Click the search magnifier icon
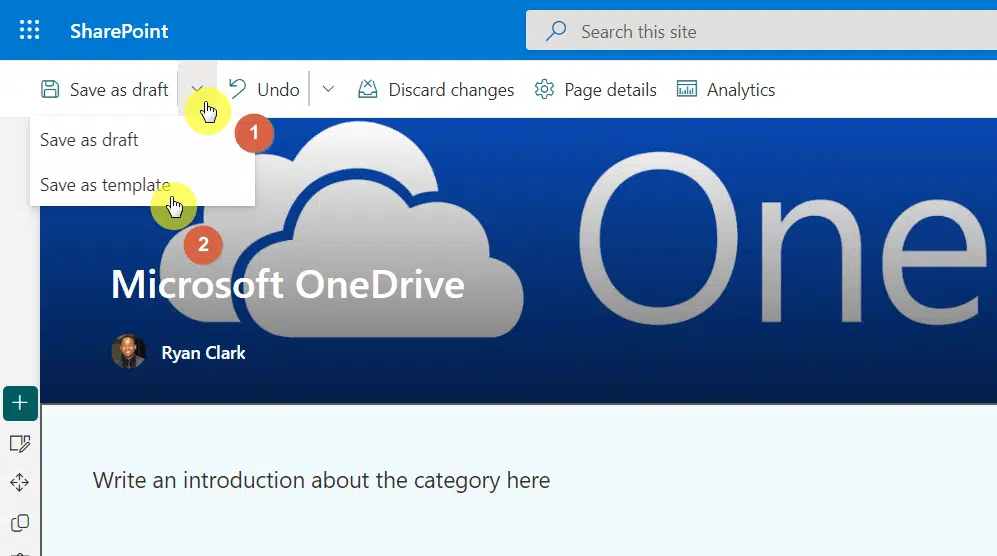The width and height of the screenshot is (997, 556). click(556, 31)
